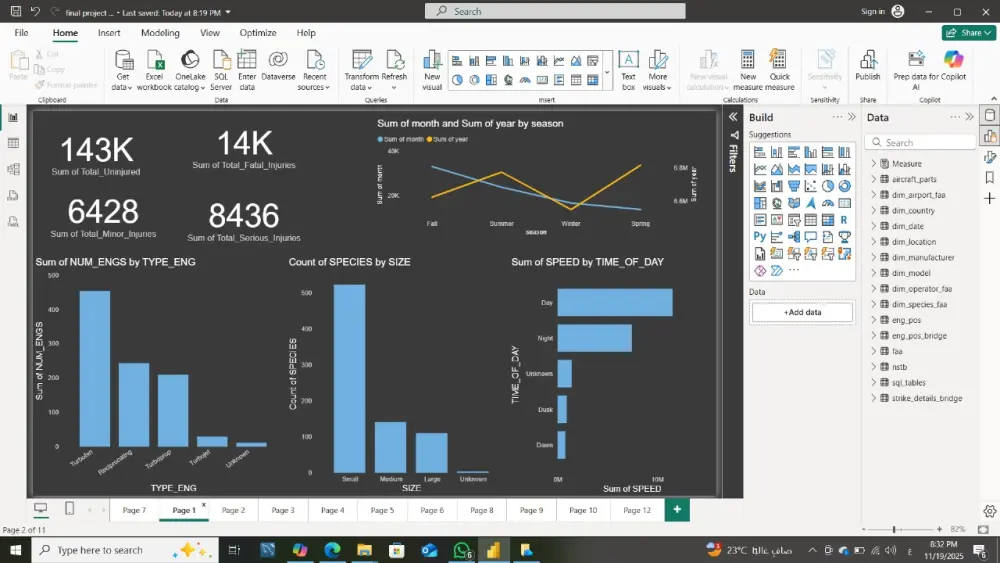The width and height of the screenshot is (1000, 563).
Task: Create a Quick measure
Action: (x=779, y=70)
